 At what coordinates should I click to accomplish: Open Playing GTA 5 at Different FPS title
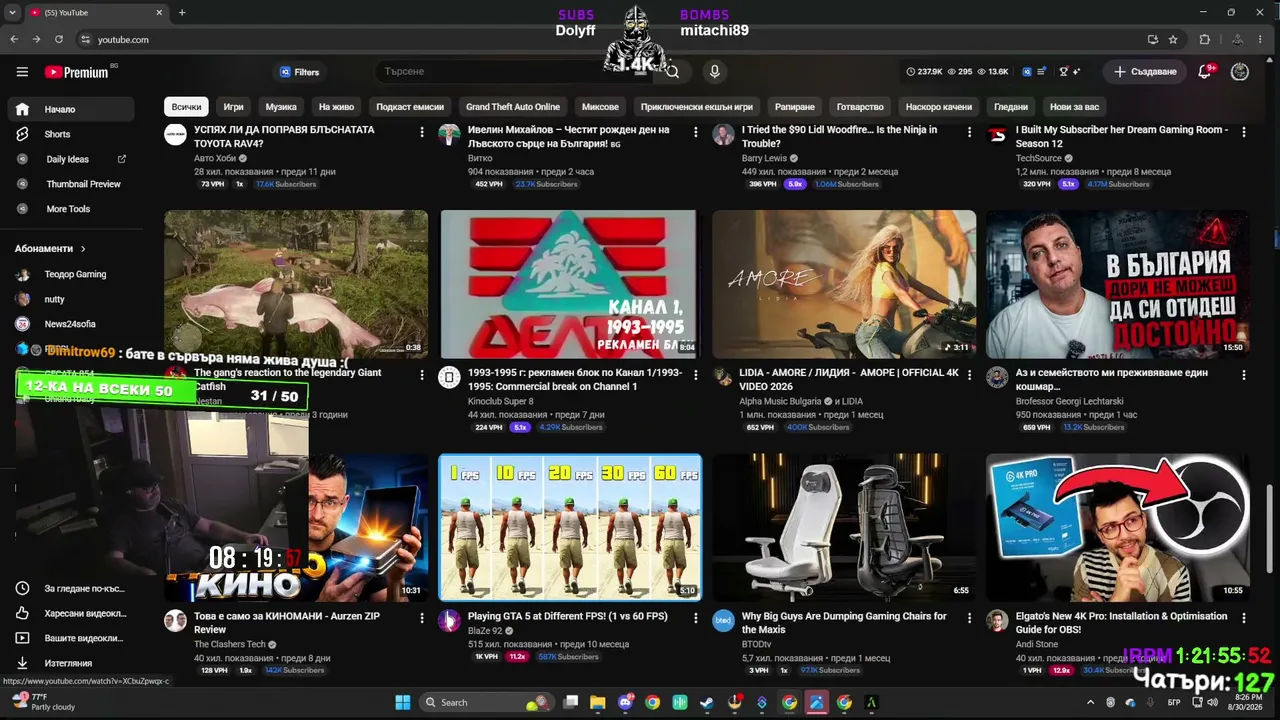click(x=567, y=616)
